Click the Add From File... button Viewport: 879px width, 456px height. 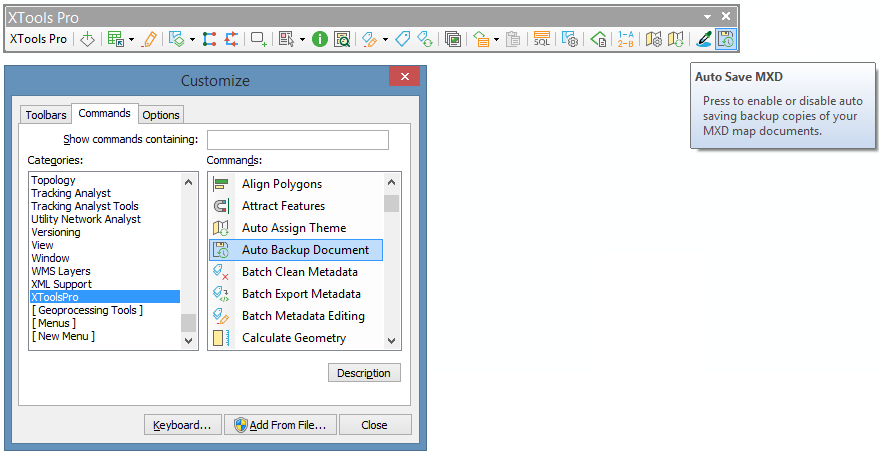[280, 425]
